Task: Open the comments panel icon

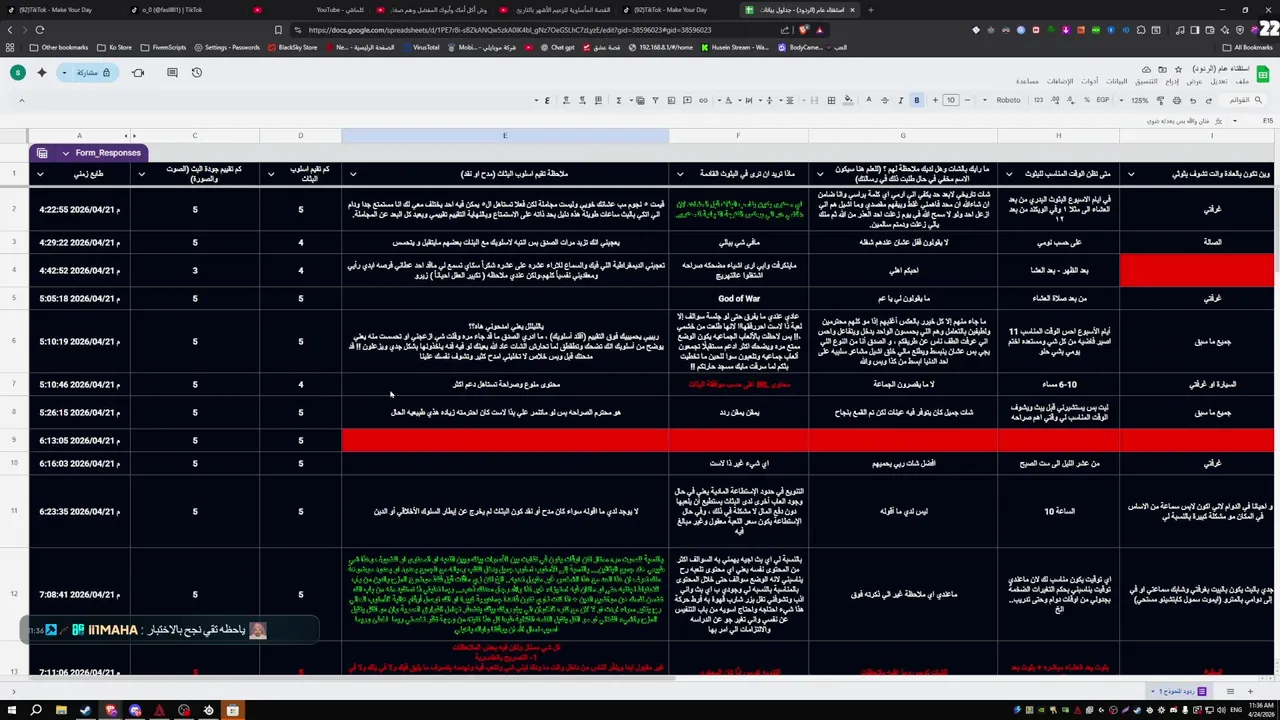Action: pyautogui.click(x=172, y=72)
